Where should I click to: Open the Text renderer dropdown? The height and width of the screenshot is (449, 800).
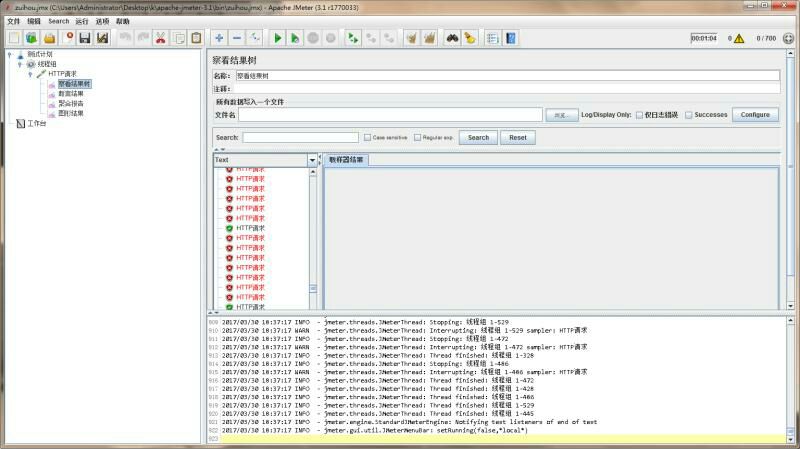point(312,160)
